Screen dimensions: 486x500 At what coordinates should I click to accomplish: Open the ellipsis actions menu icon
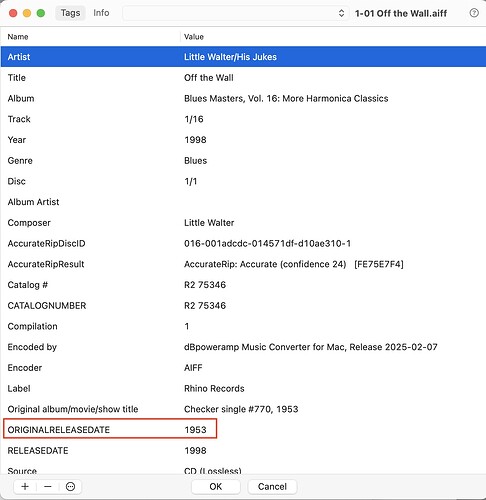click(70, 487)
